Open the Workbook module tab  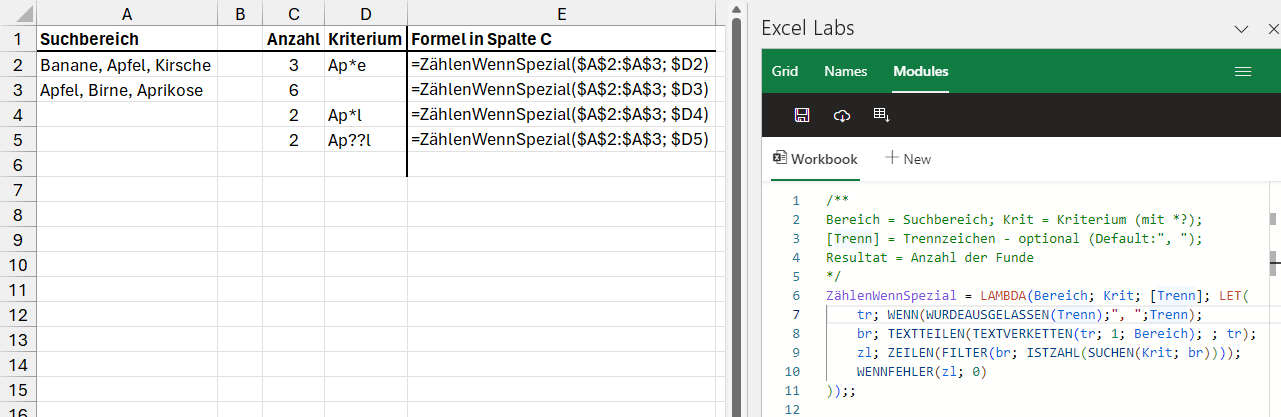tap(815, 159)
